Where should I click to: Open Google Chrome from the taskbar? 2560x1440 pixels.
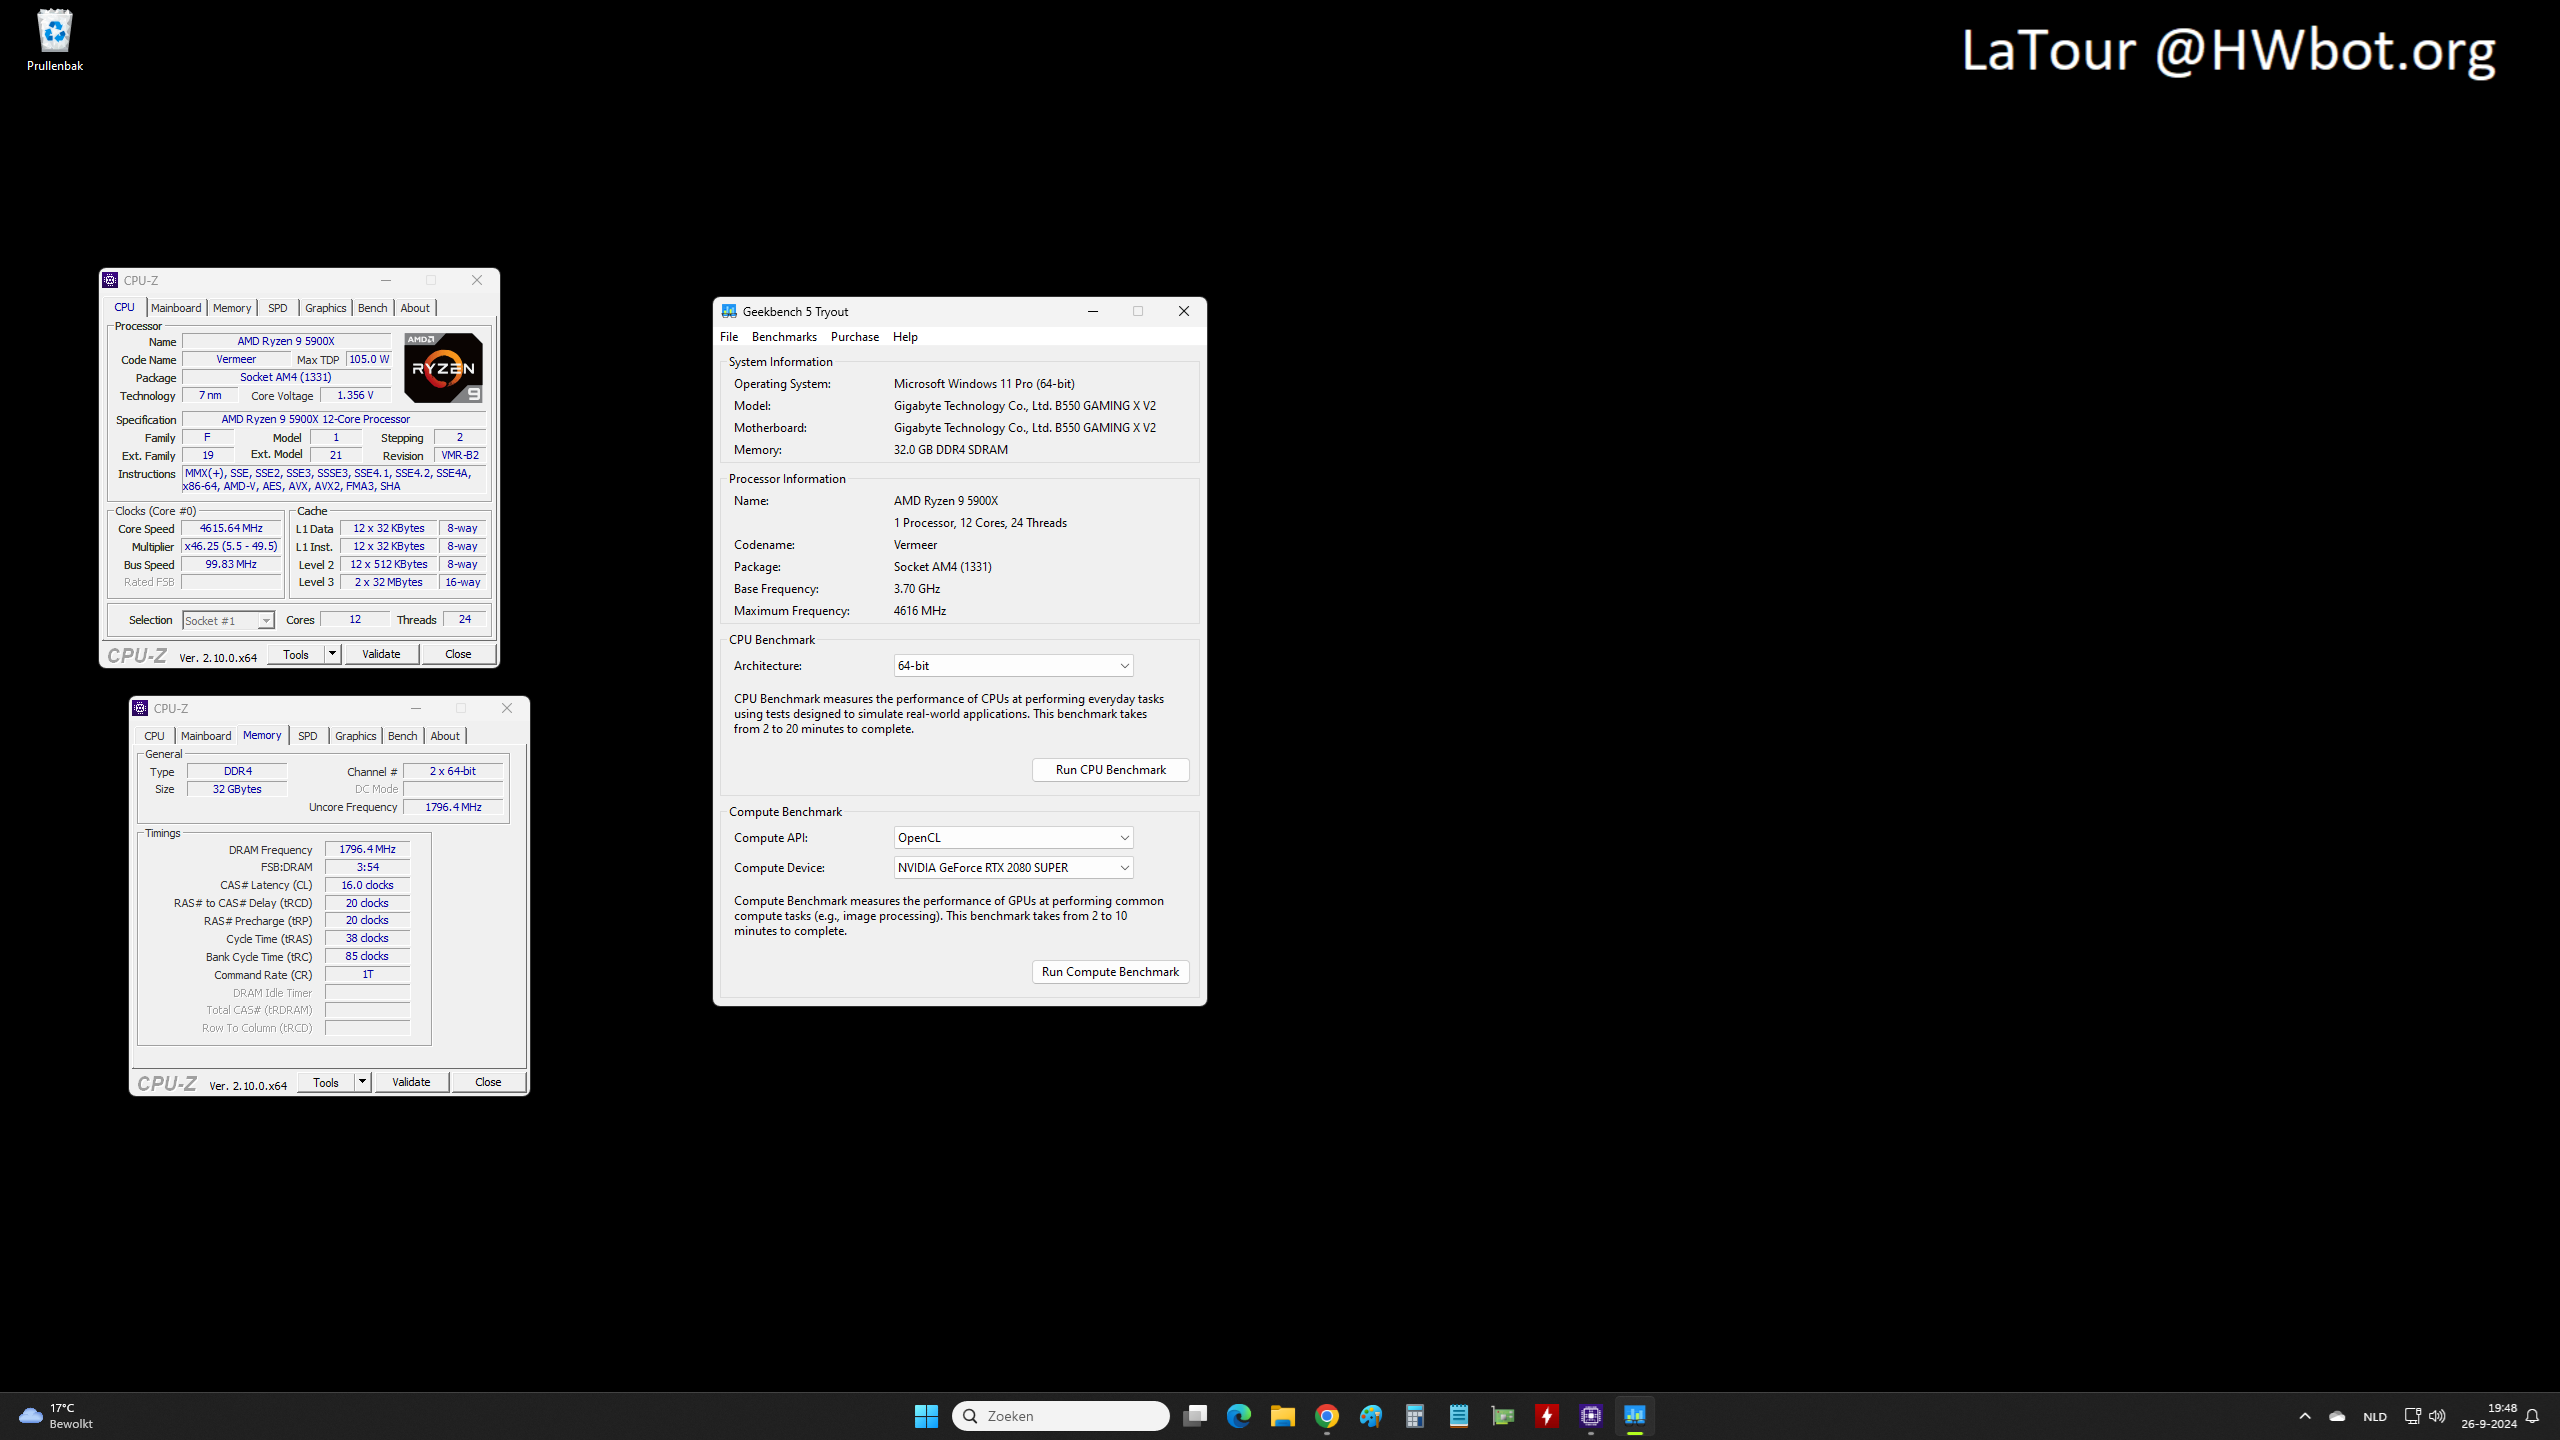pos(1327,1416)
